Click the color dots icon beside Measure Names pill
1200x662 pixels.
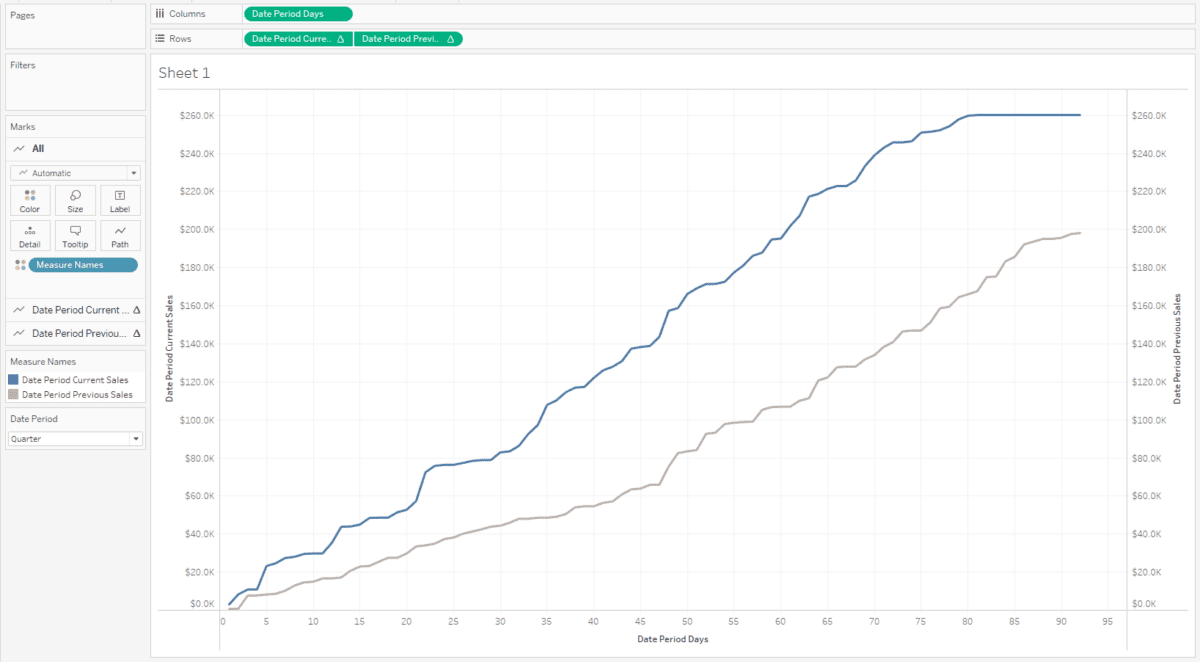pos(20,265)
